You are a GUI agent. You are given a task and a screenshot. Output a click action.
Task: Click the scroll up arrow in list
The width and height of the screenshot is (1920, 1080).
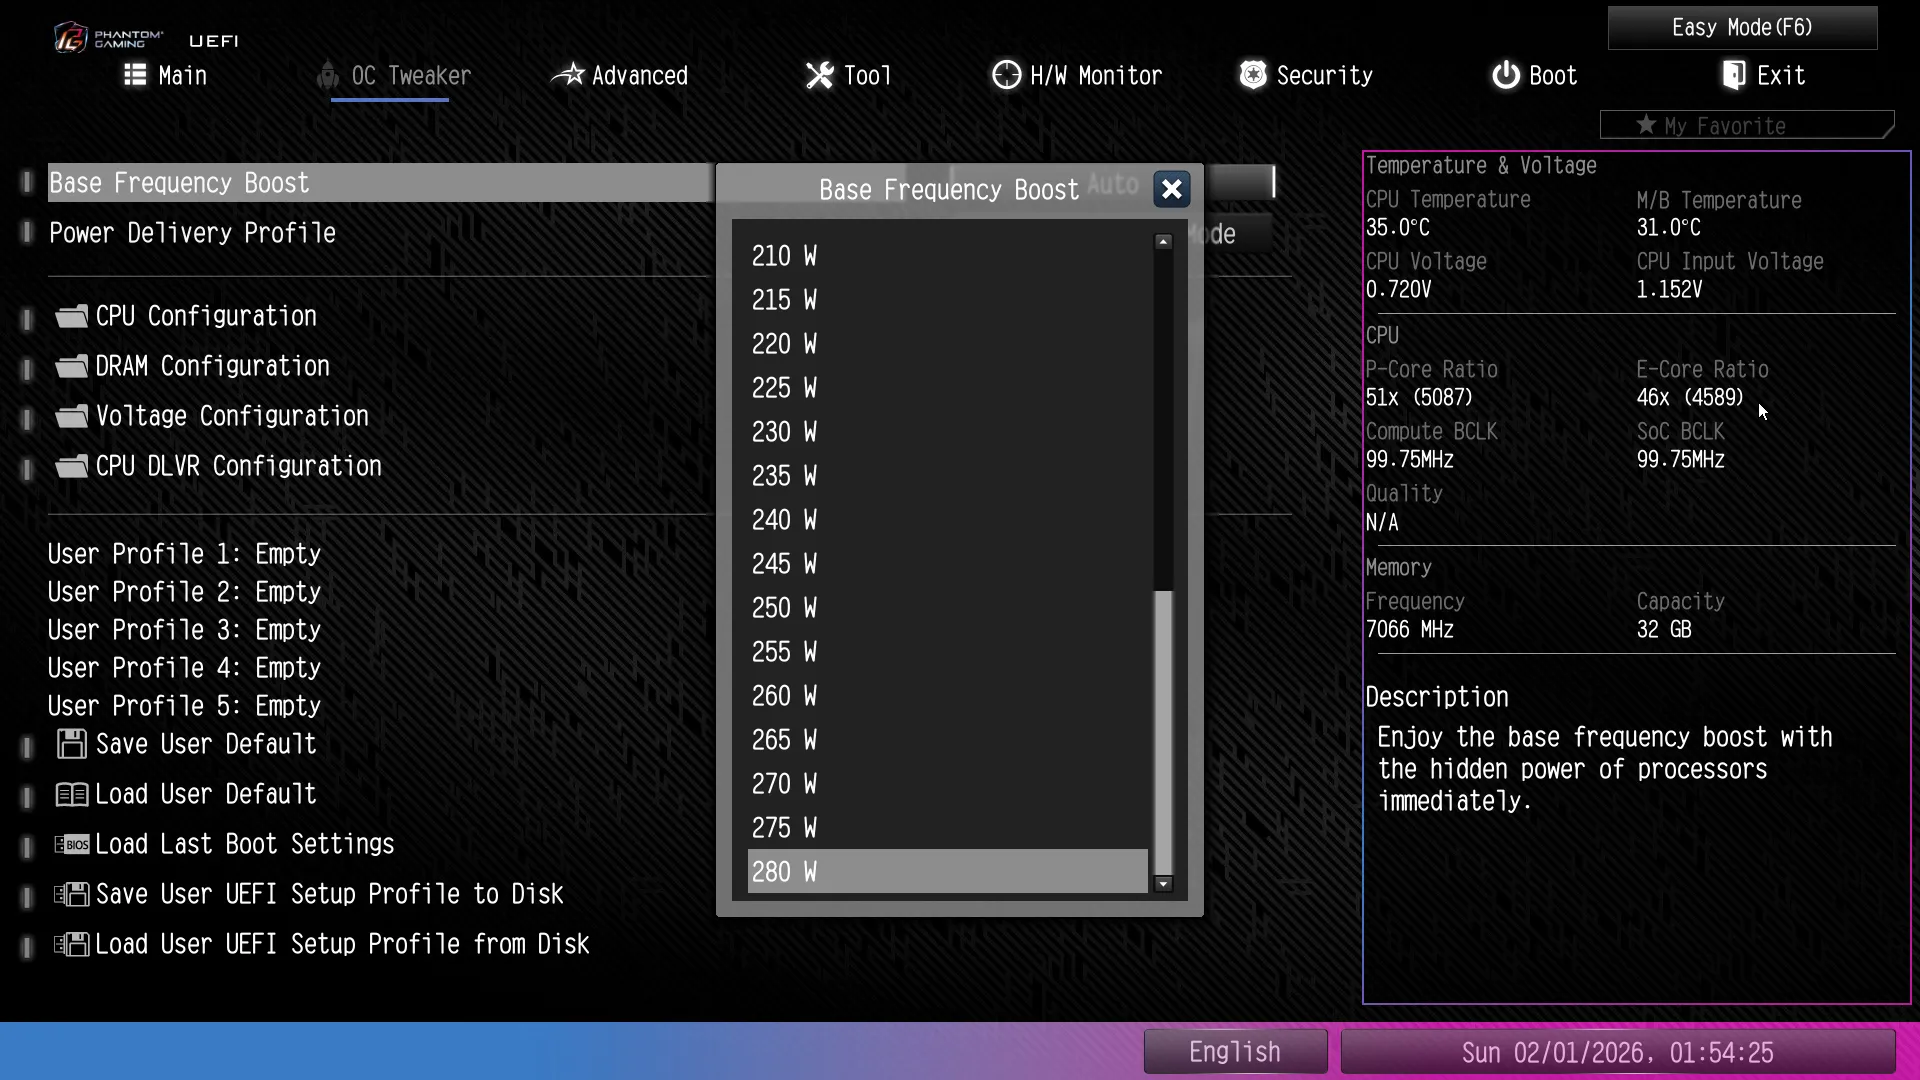1163,241
